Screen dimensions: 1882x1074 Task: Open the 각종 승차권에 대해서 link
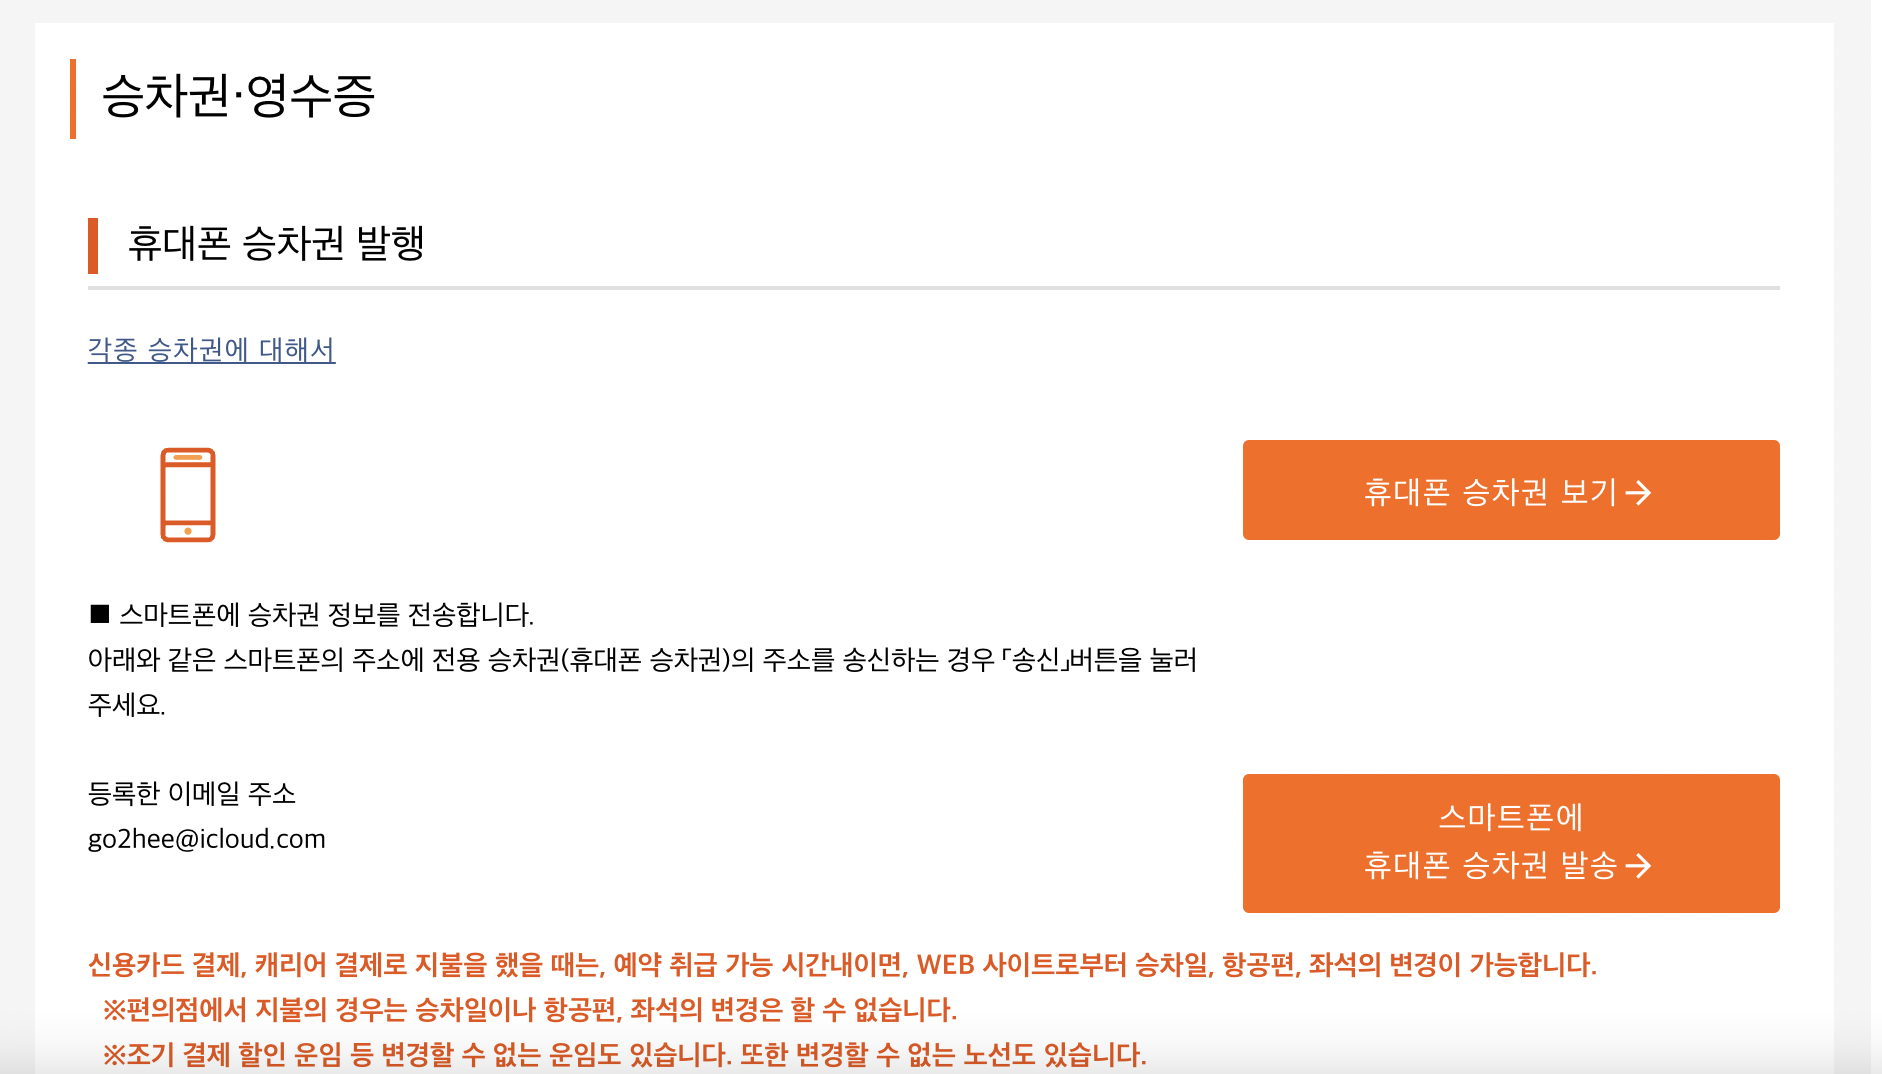click(211, 350)
